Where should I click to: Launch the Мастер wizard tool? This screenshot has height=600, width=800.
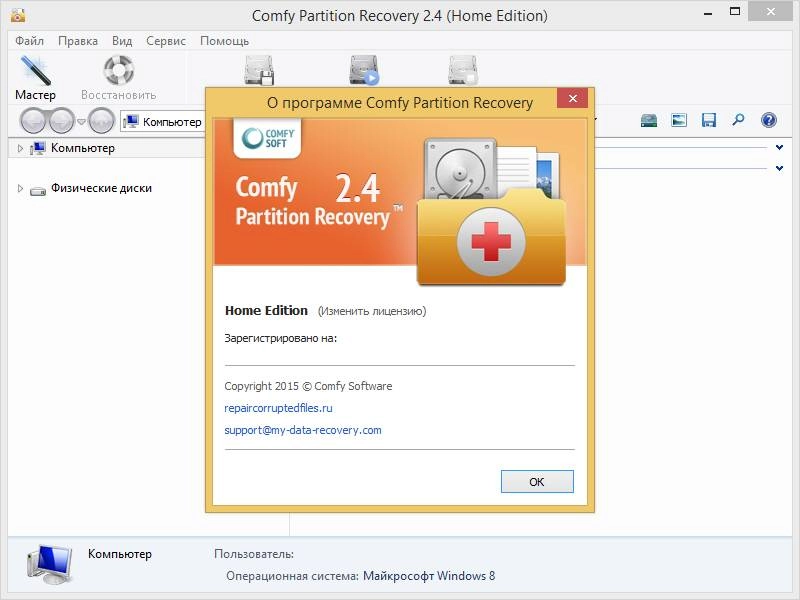click(35, 78)
